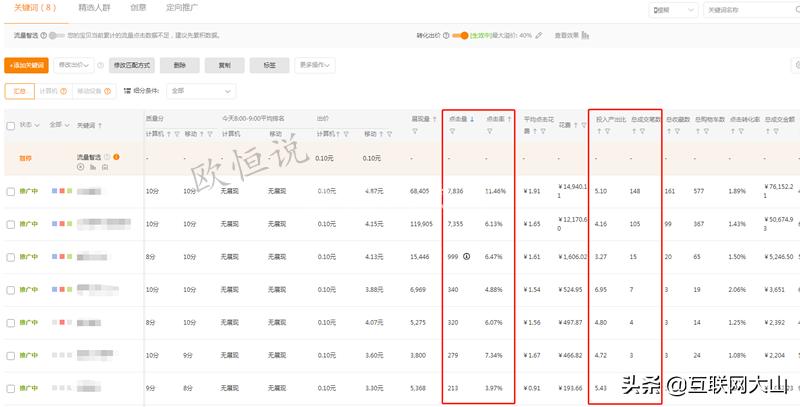The image size is (800, 407).
Task: Select the 汇总 device tab
Action: coord(19,91)
